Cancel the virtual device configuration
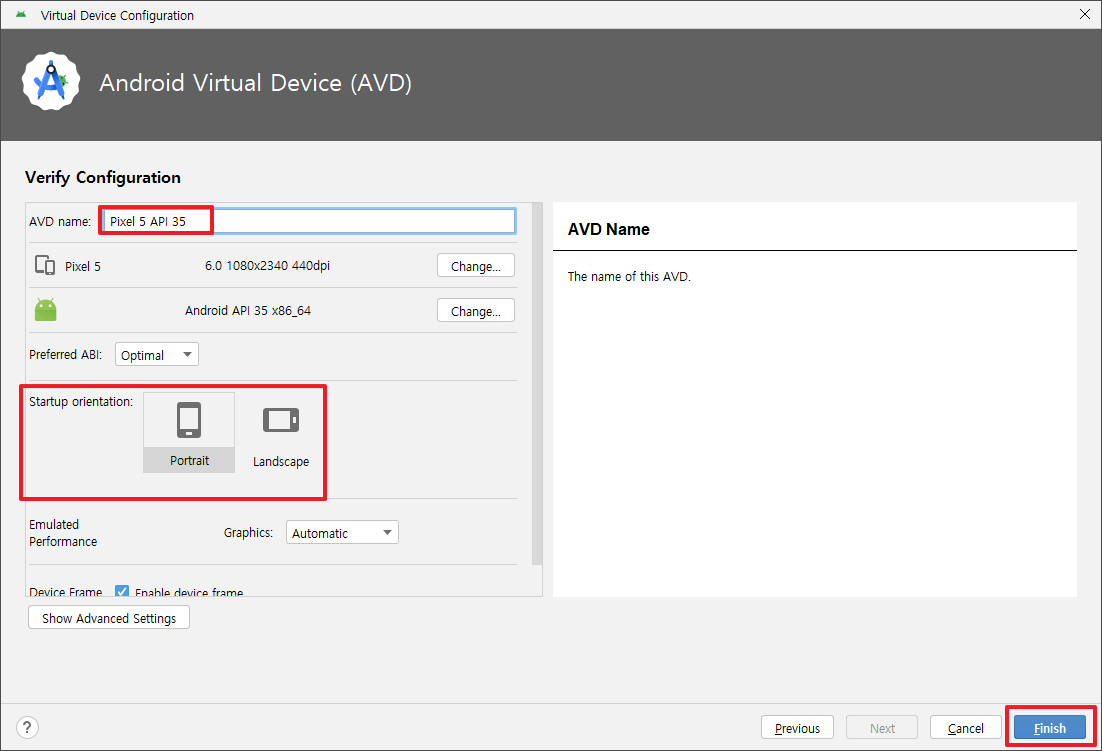The width and height of the screenshot is (1102, 751). (966, 728)
